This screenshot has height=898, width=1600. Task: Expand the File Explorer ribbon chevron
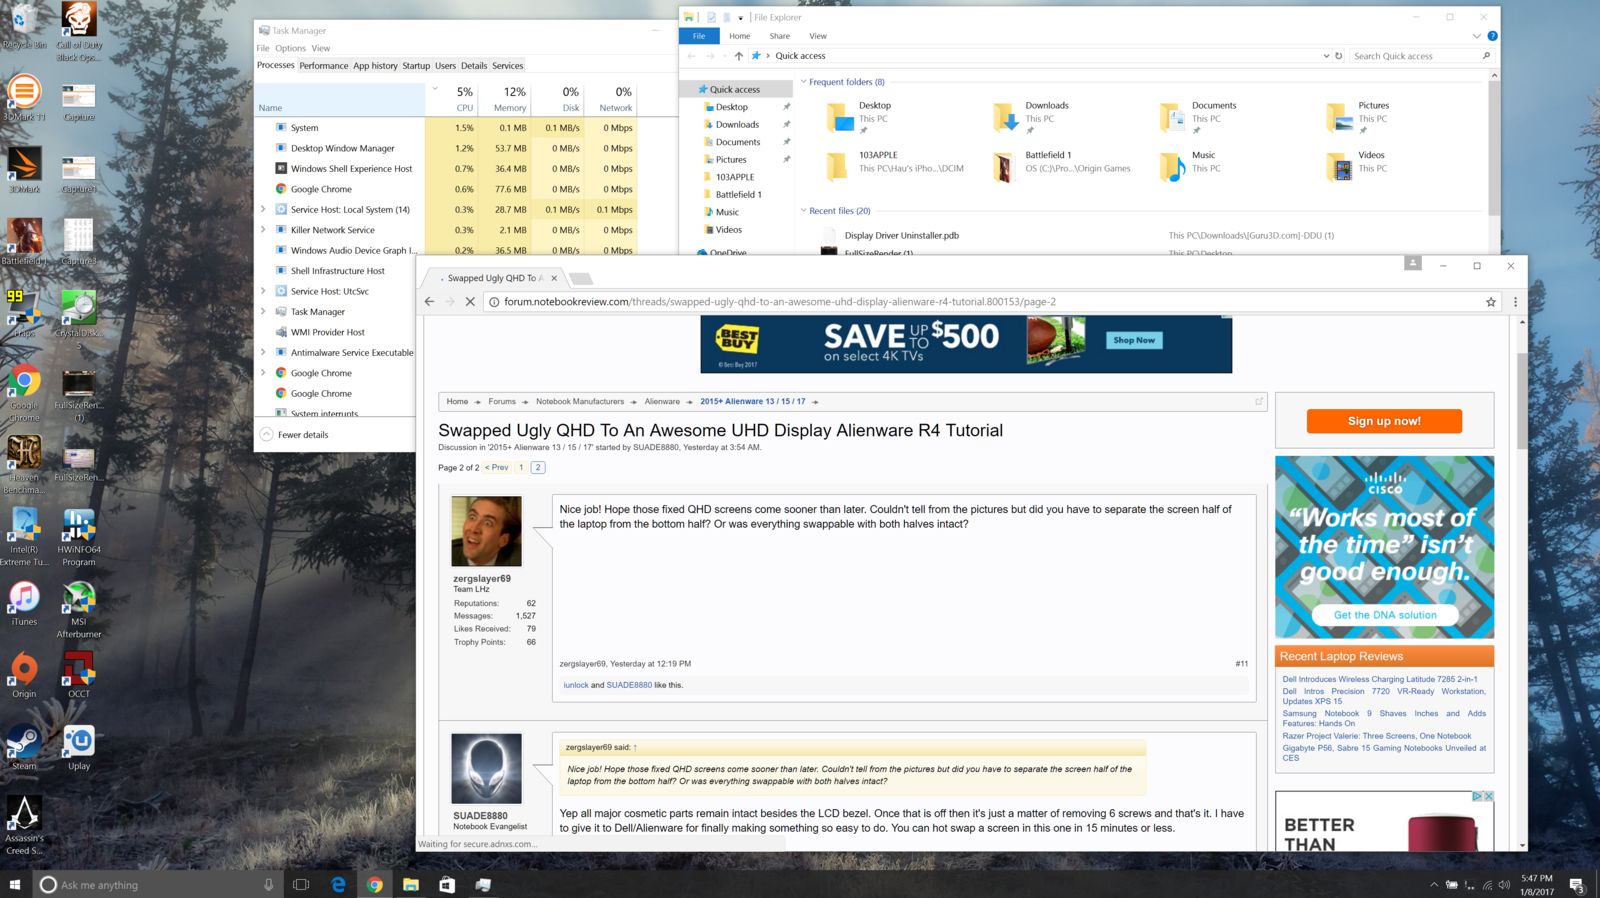coord(1476,36)
